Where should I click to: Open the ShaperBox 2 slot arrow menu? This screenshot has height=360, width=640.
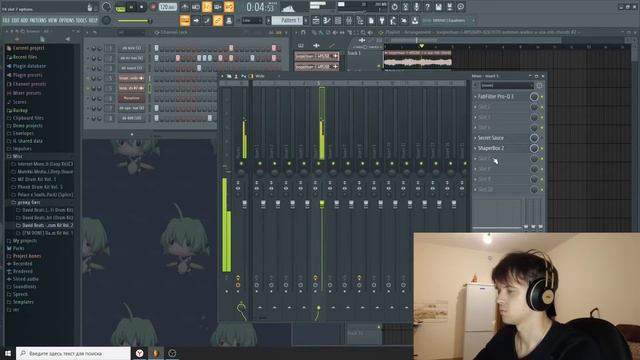coord(476,148)
